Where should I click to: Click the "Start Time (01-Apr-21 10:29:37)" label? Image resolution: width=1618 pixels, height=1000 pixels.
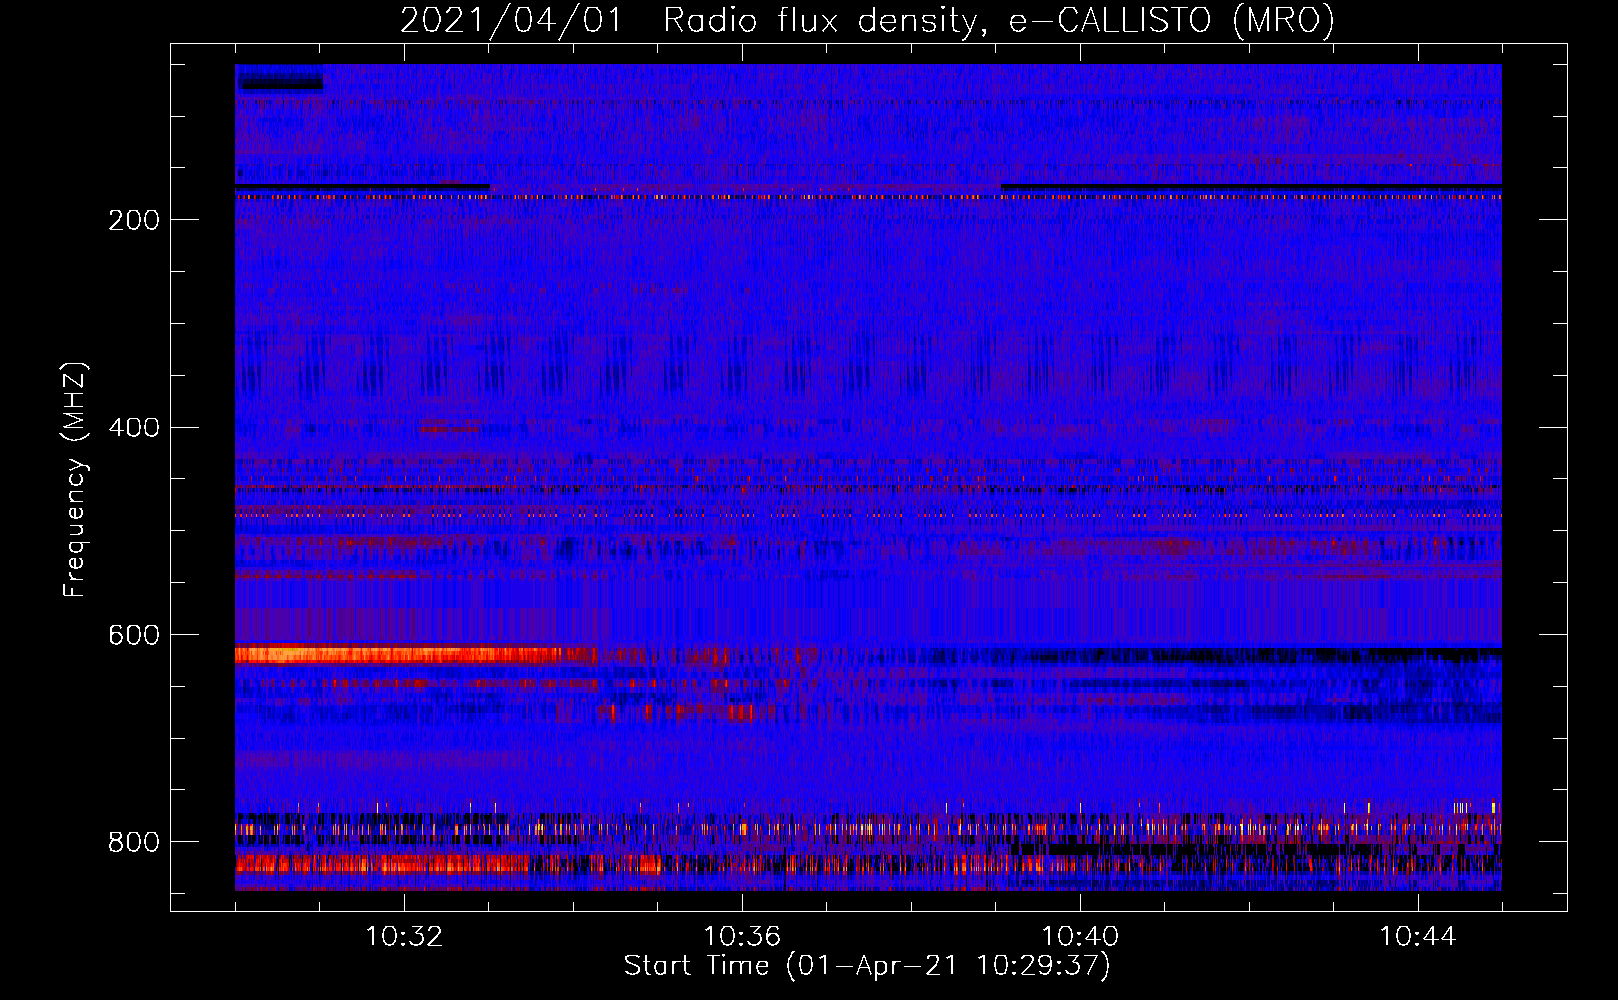(x=867, y=966)
